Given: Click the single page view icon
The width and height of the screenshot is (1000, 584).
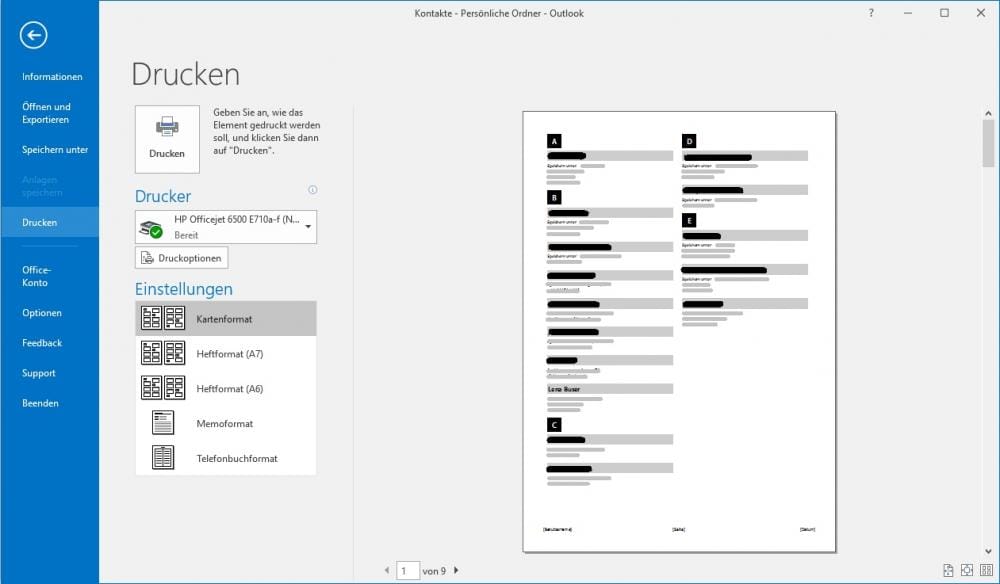Looking at the screenshot, I should pos(967,570).
